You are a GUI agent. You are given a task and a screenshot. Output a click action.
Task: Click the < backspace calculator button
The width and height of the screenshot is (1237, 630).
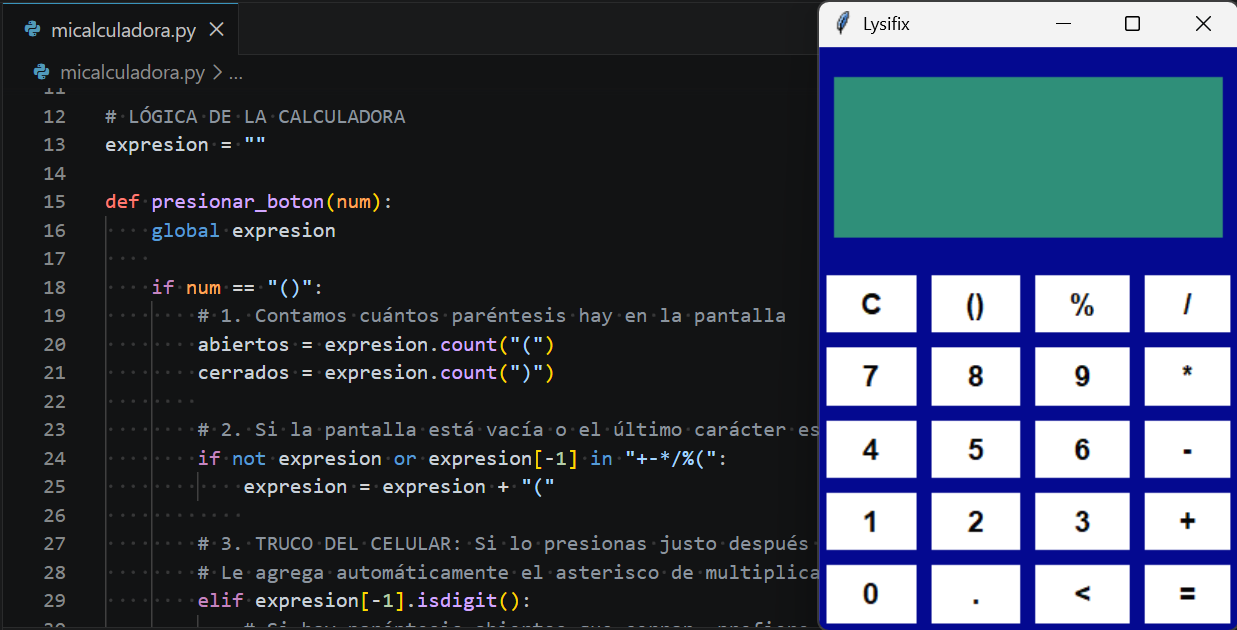[1082, 593]
